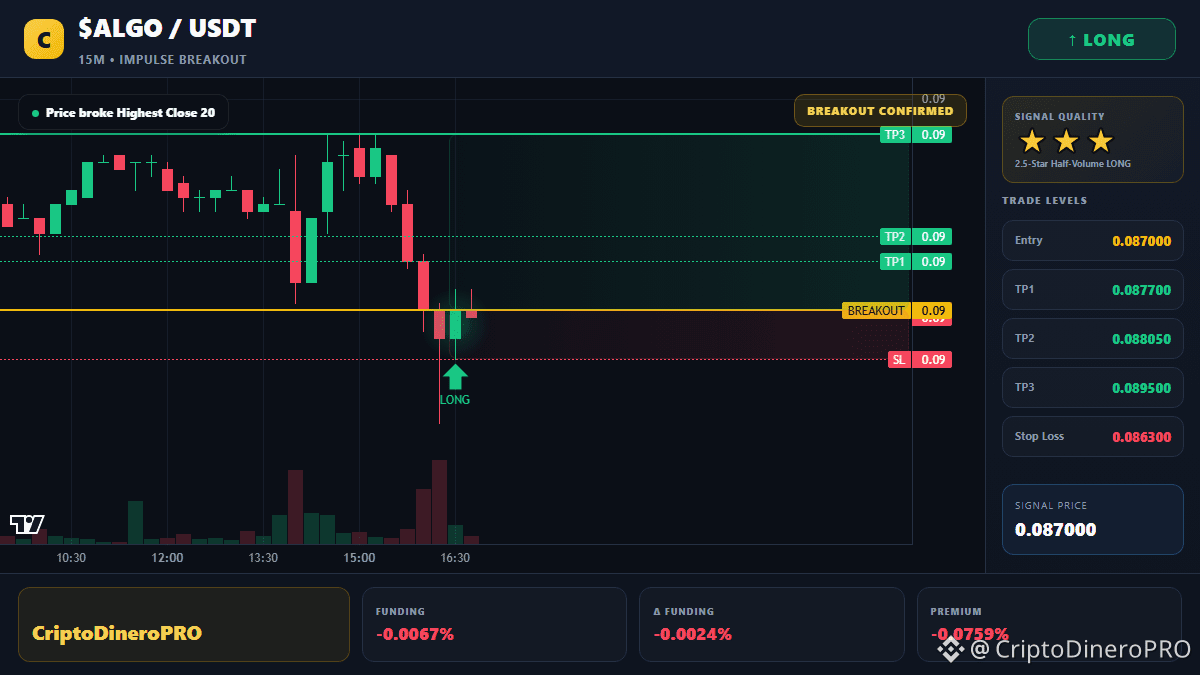Click the 15:00 time axis label
The height and width of the screenshot is (675, 1200).
coord(359,558)
